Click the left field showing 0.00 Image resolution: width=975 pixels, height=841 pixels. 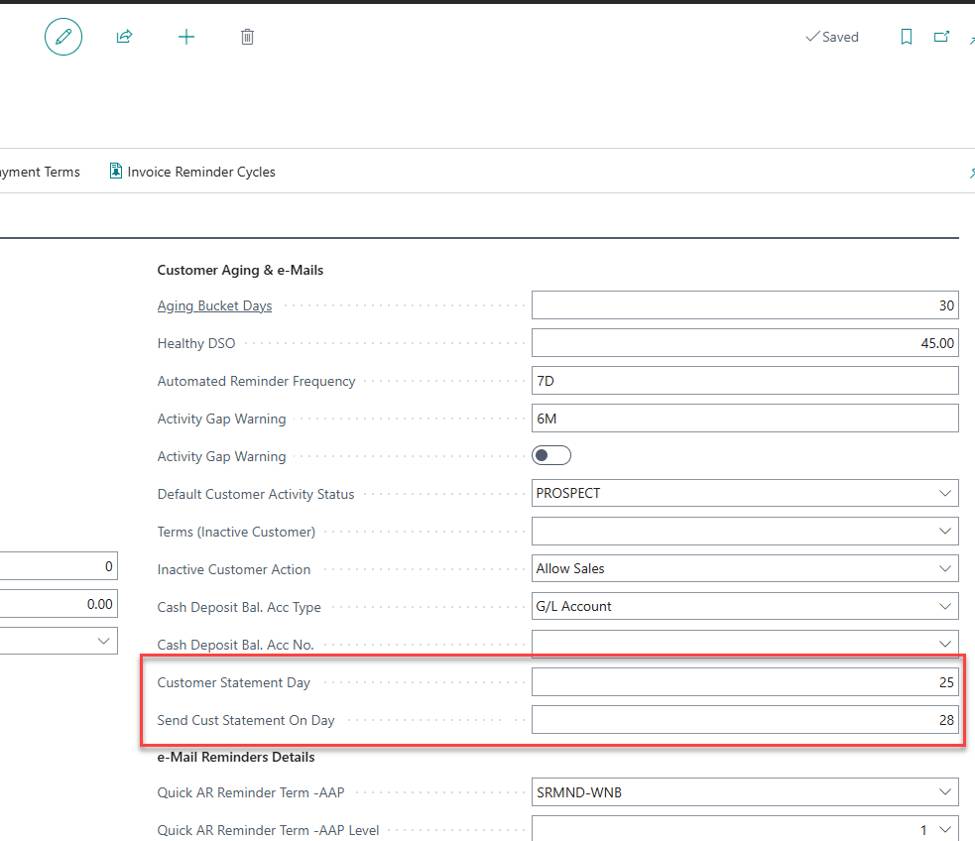point(58,604)
